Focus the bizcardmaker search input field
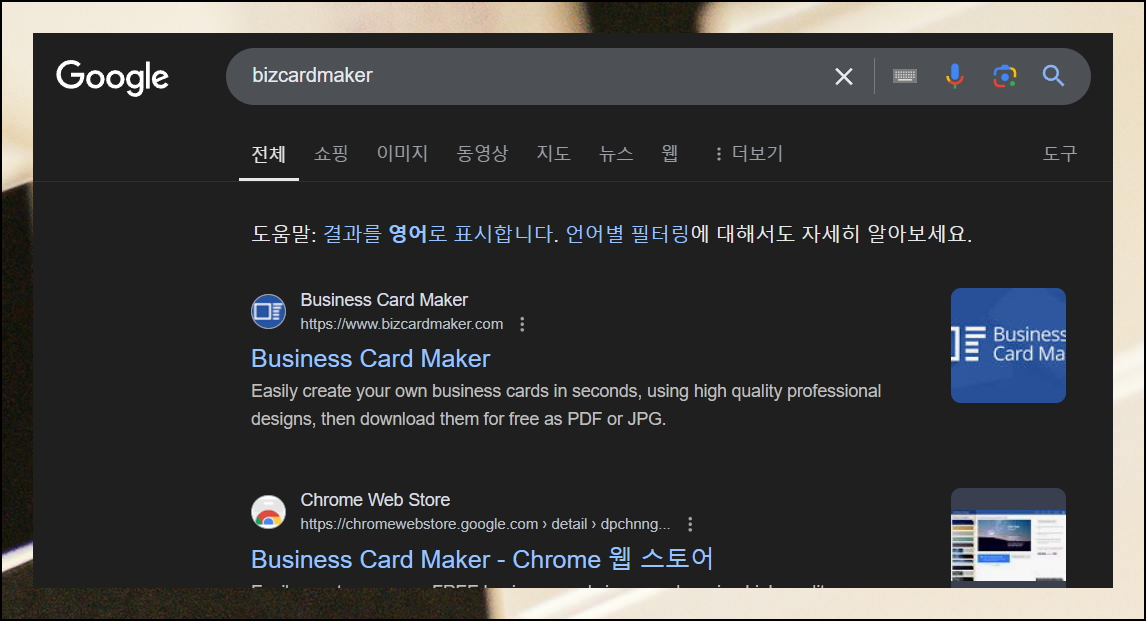The image size is (1146, 621). coord(534,76)
